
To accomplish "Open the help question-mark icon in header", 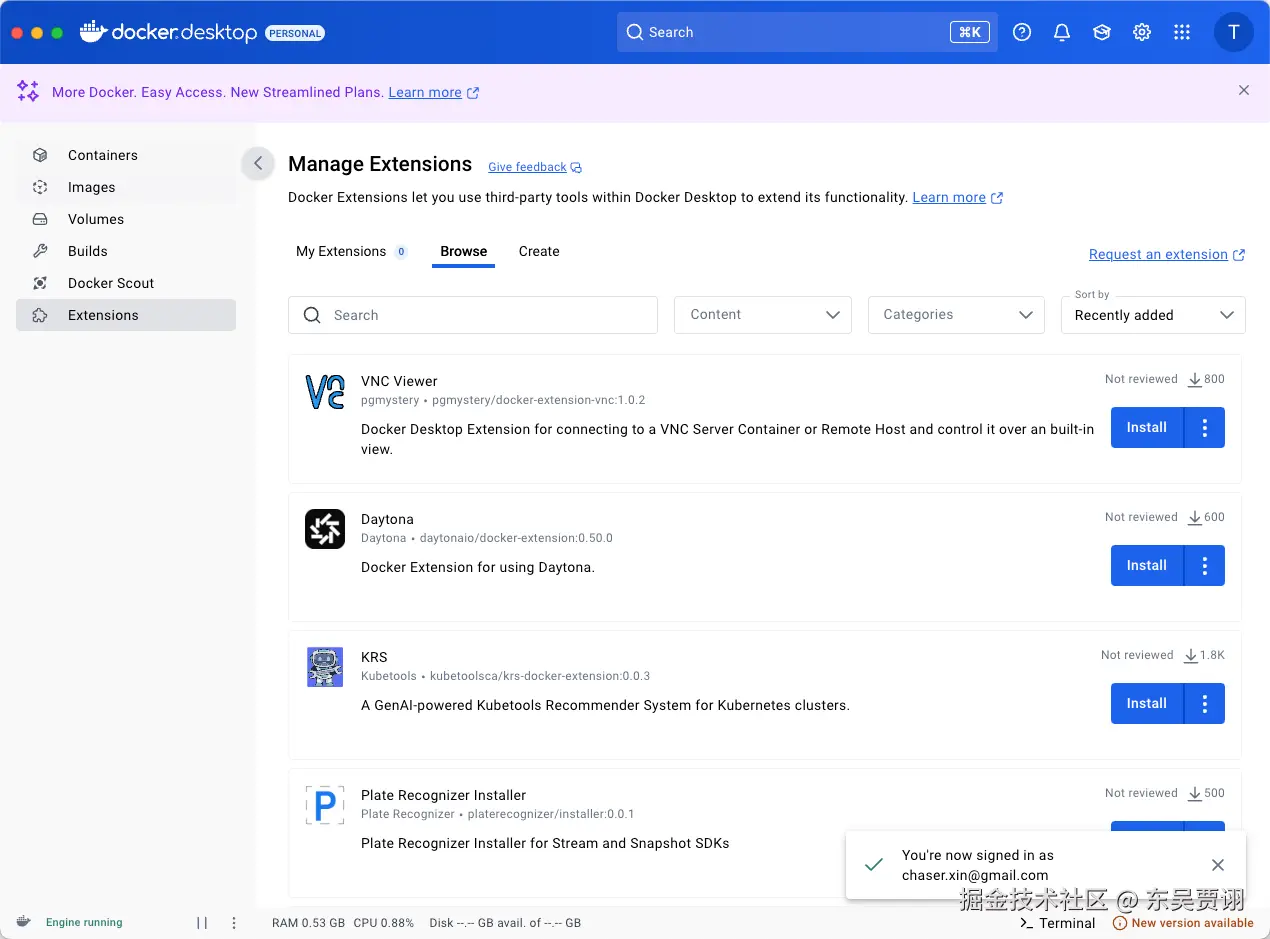I will pos(1022,32).
